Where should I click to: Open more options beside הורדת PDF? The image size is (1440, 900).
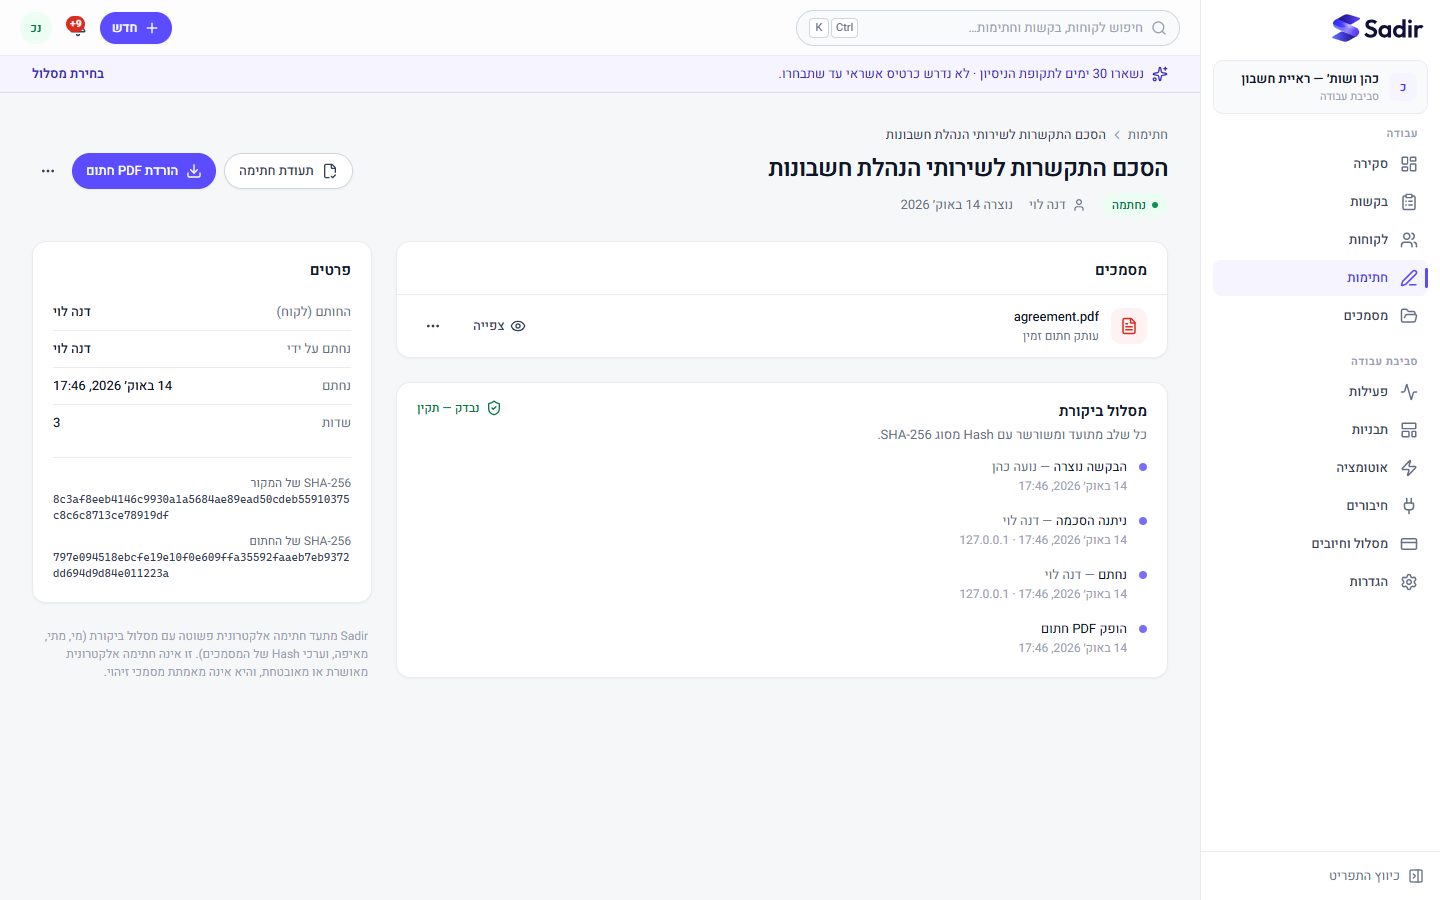pos(48,171)
